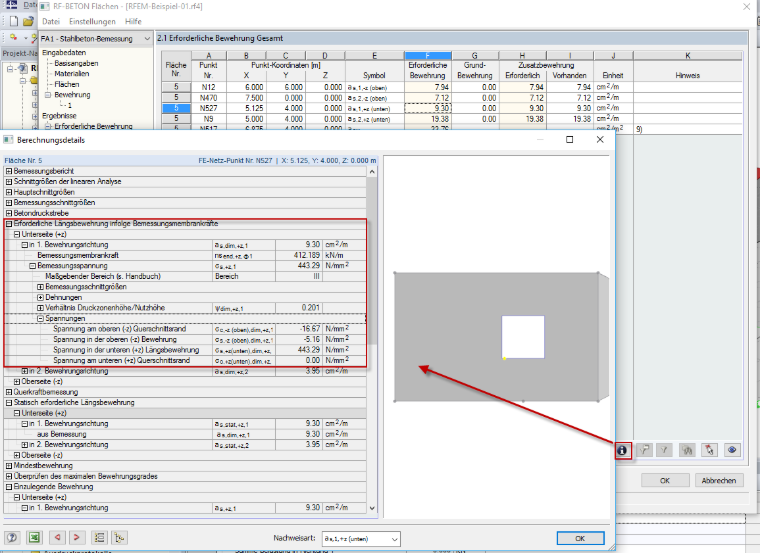Open calculation details via the info icon
760x553 pixels.
pos(623,450)
